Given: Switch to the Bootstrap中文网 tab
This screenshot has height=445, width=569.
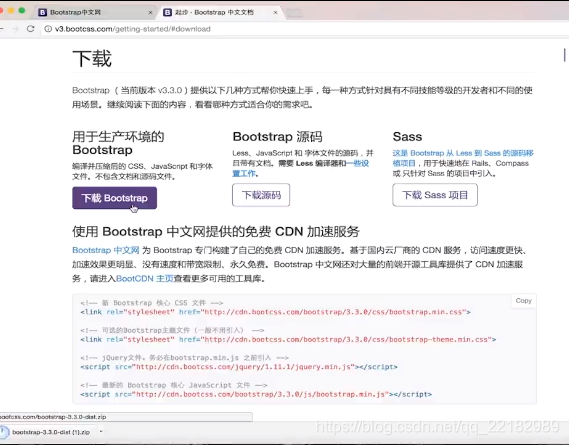Looking at the screenshot, I should click(94, 12).
